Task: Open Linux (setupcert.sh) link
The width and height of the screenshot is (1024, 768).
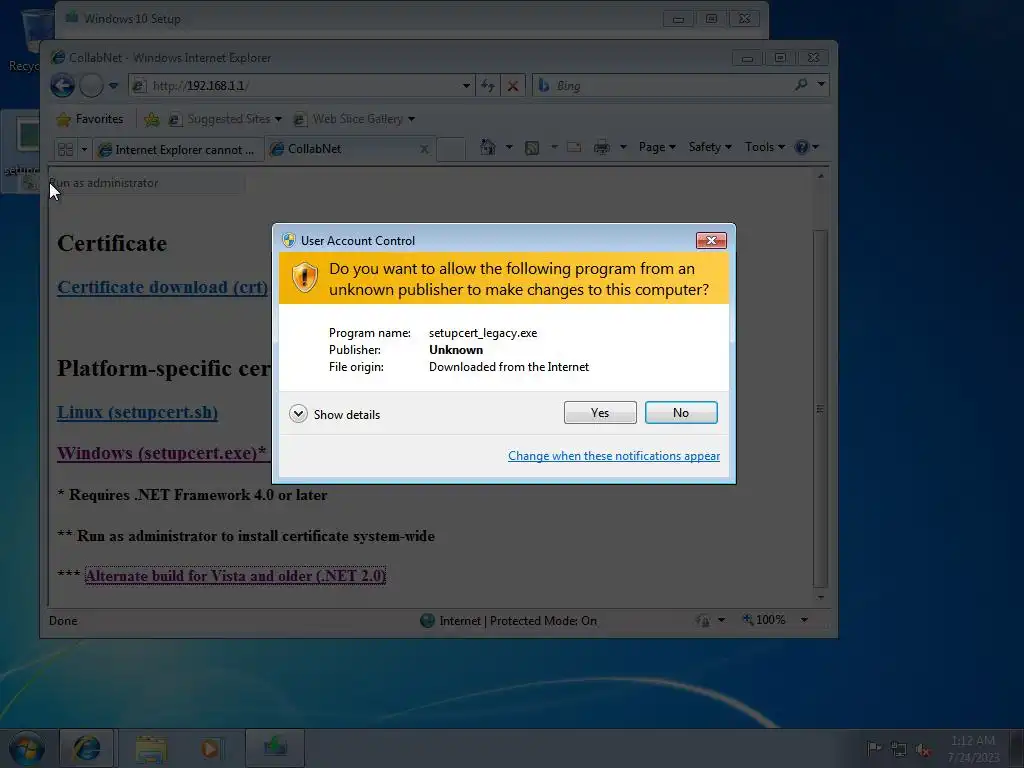Action: [x=137, y=412]
